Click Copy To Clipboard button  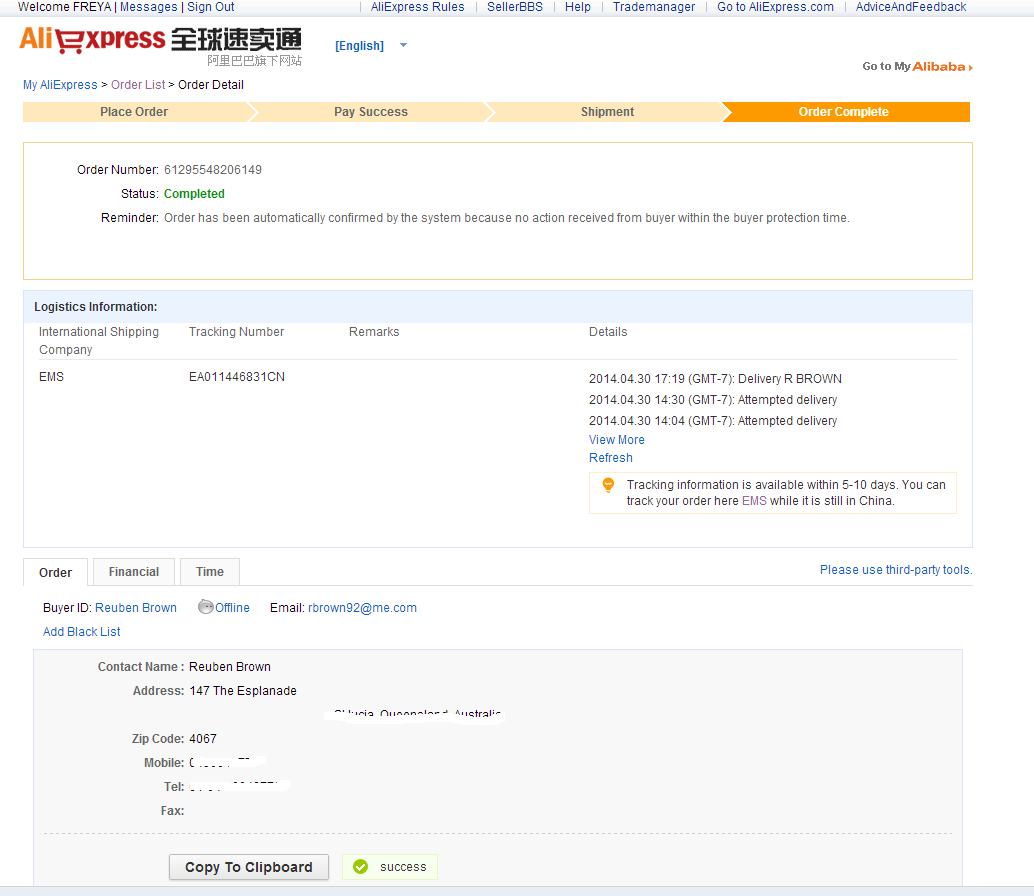click(249, 867)
